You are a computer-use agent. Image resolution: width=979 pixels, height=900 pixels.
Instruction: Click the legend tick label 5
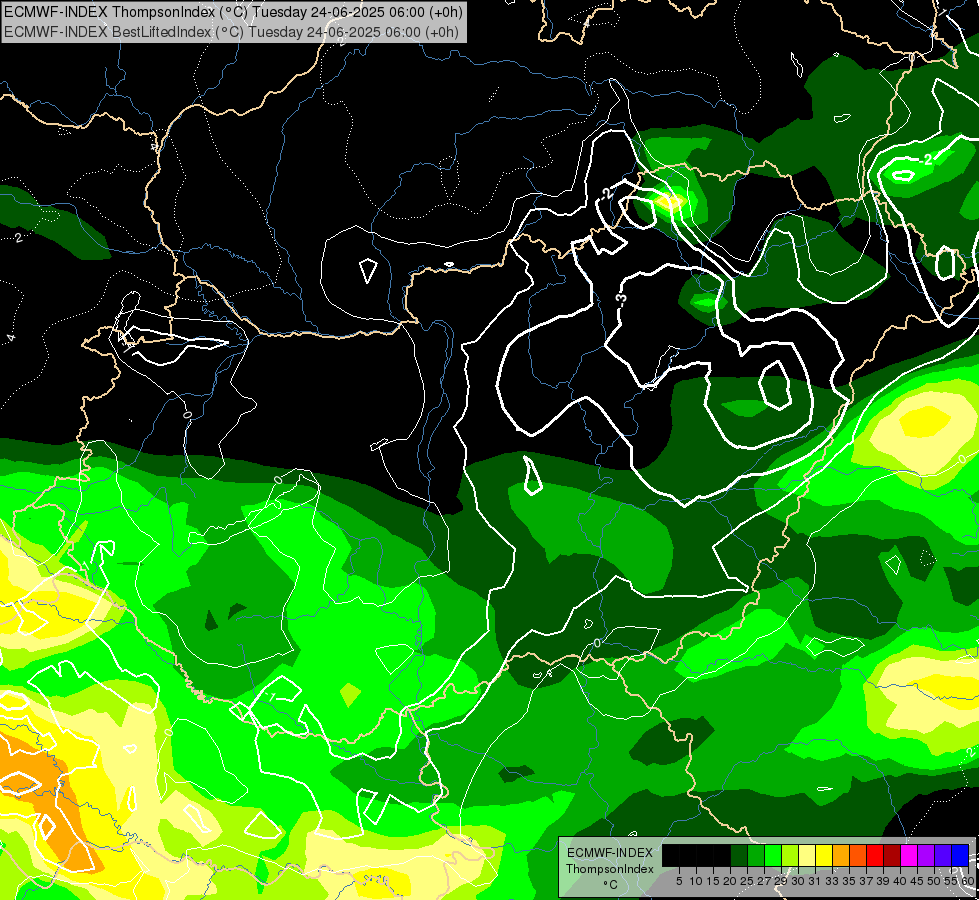coord(679,881)
